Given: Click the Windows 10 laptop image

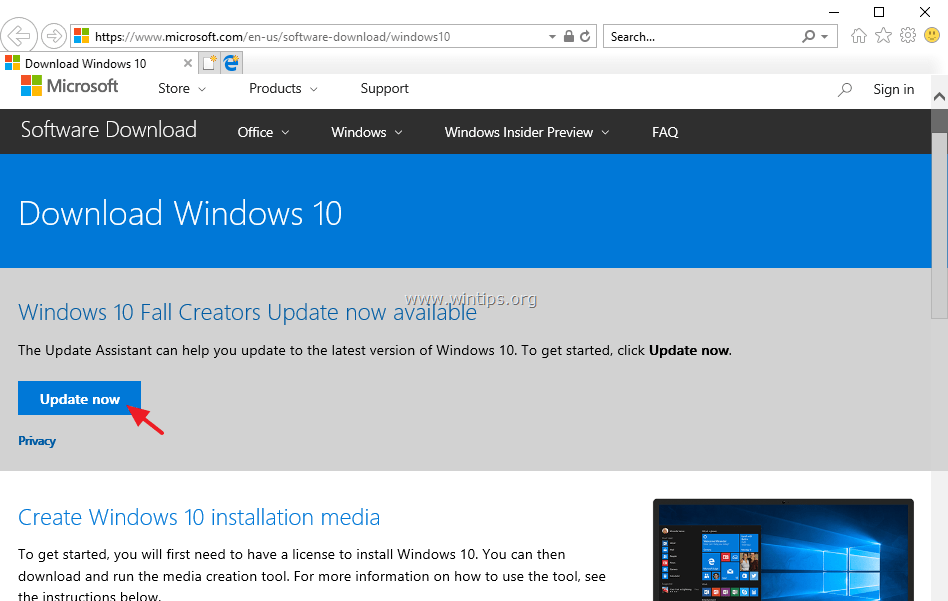Looking at the screenshot, I should point(783,550).
